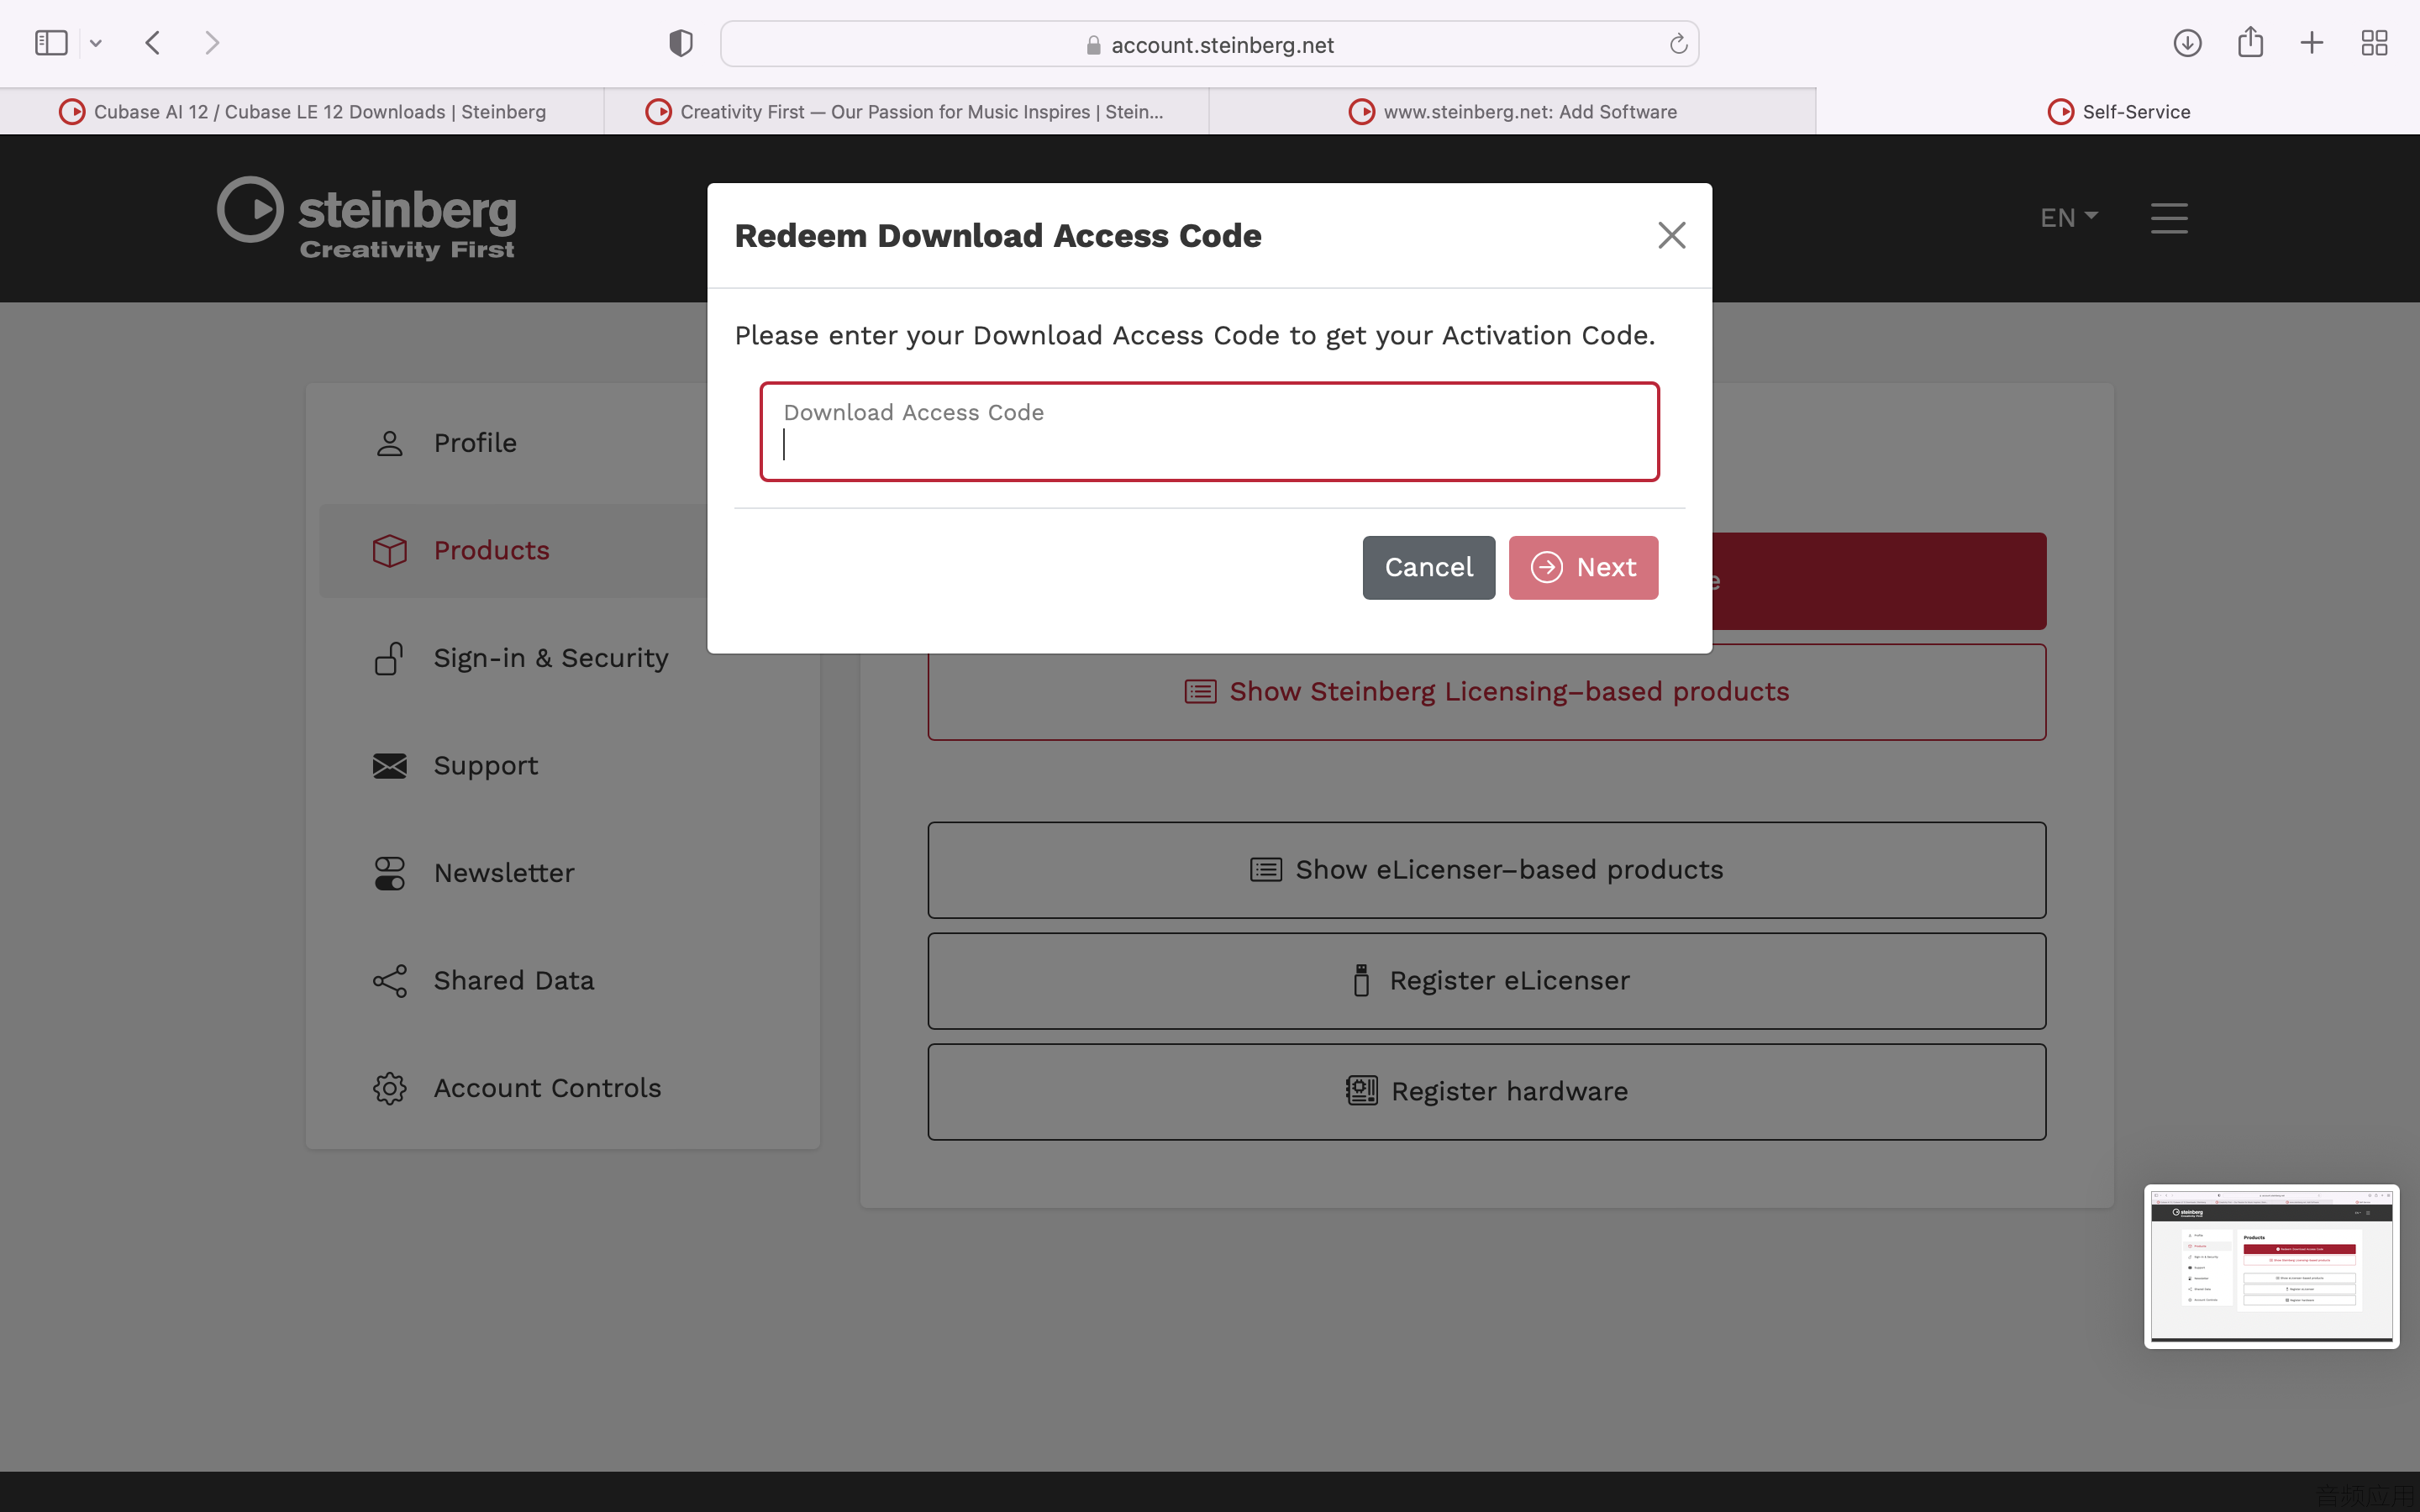Show eLicenser-based products
This screenshot has width=2420, height=1512.
1486,870
